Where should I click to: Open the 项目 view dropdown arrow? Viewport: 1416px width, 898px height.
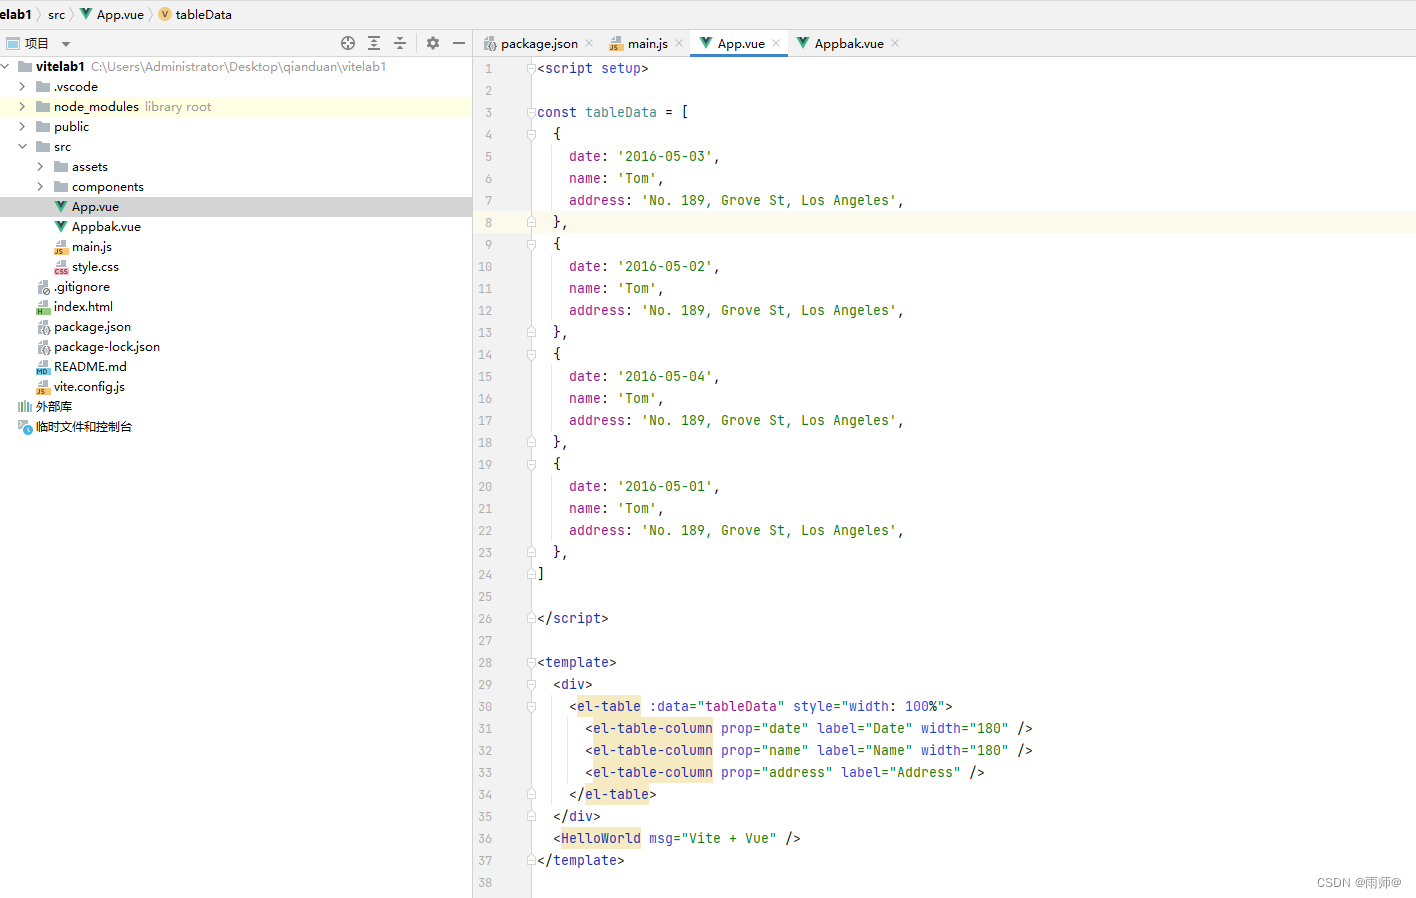[65, 43]
